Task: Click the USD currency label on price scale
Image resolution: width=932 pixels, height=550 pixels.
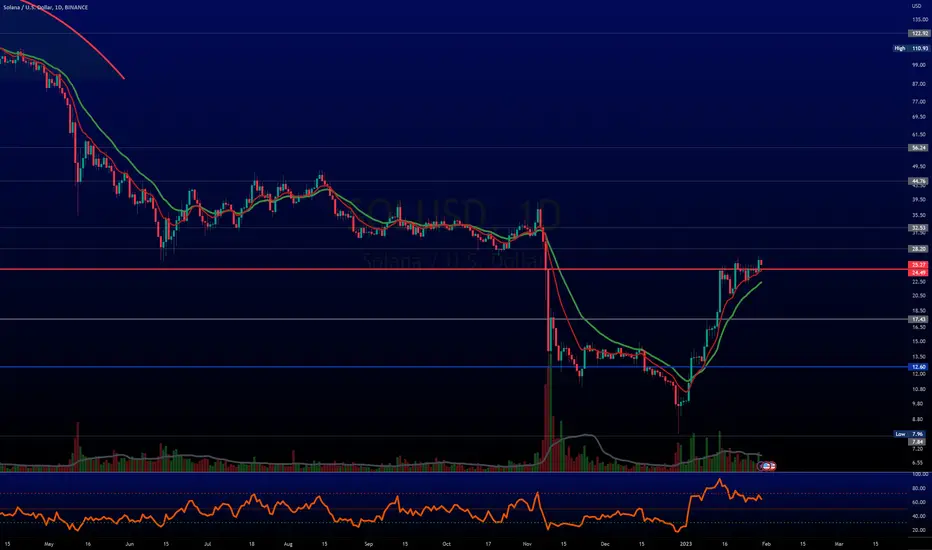Action: point(916,6)
